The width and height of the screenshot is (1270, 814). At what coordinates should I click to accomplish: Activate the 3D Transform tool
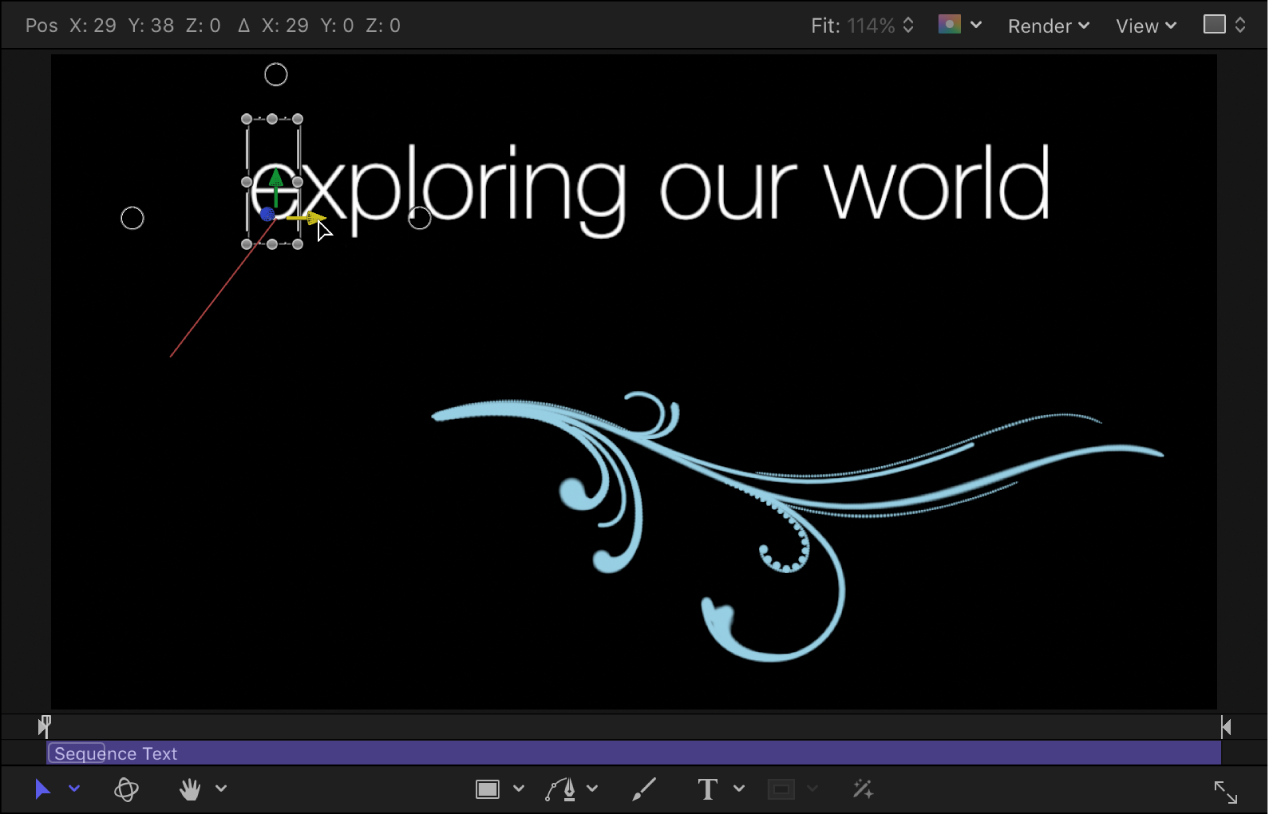127,789
